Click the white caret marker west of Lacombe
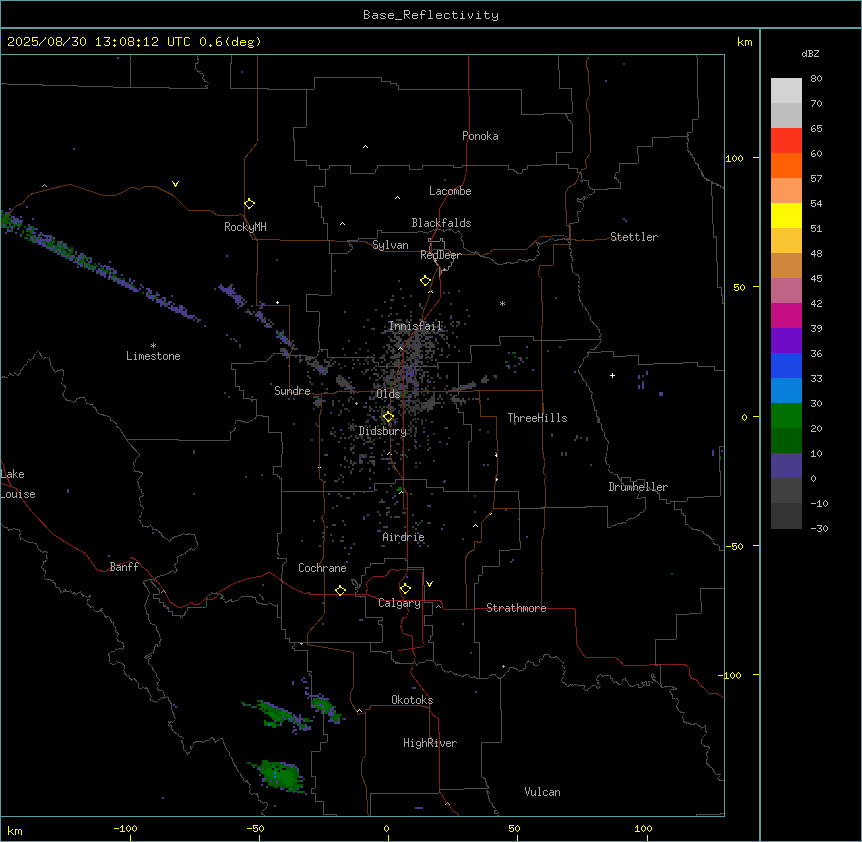Viewport: 862px width, 842px height. (397, 197)
